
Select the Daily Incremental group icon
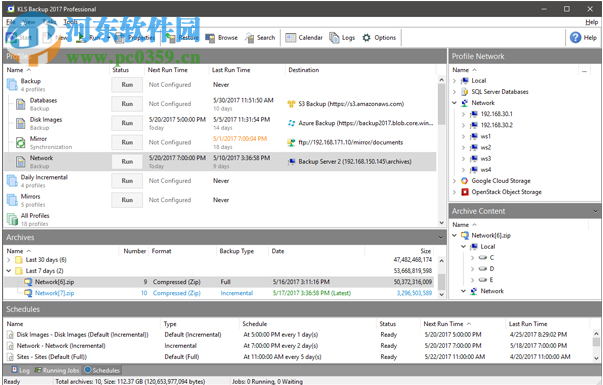pyautogui.click(x=12, y=181)
